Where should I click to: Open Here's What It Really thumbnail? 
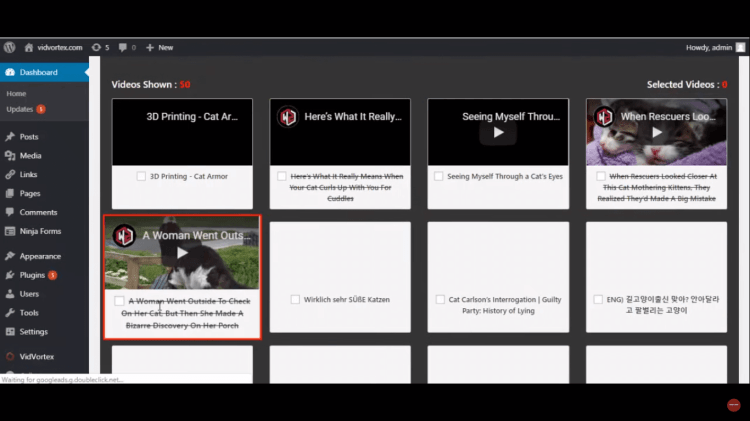pos(340,132)
